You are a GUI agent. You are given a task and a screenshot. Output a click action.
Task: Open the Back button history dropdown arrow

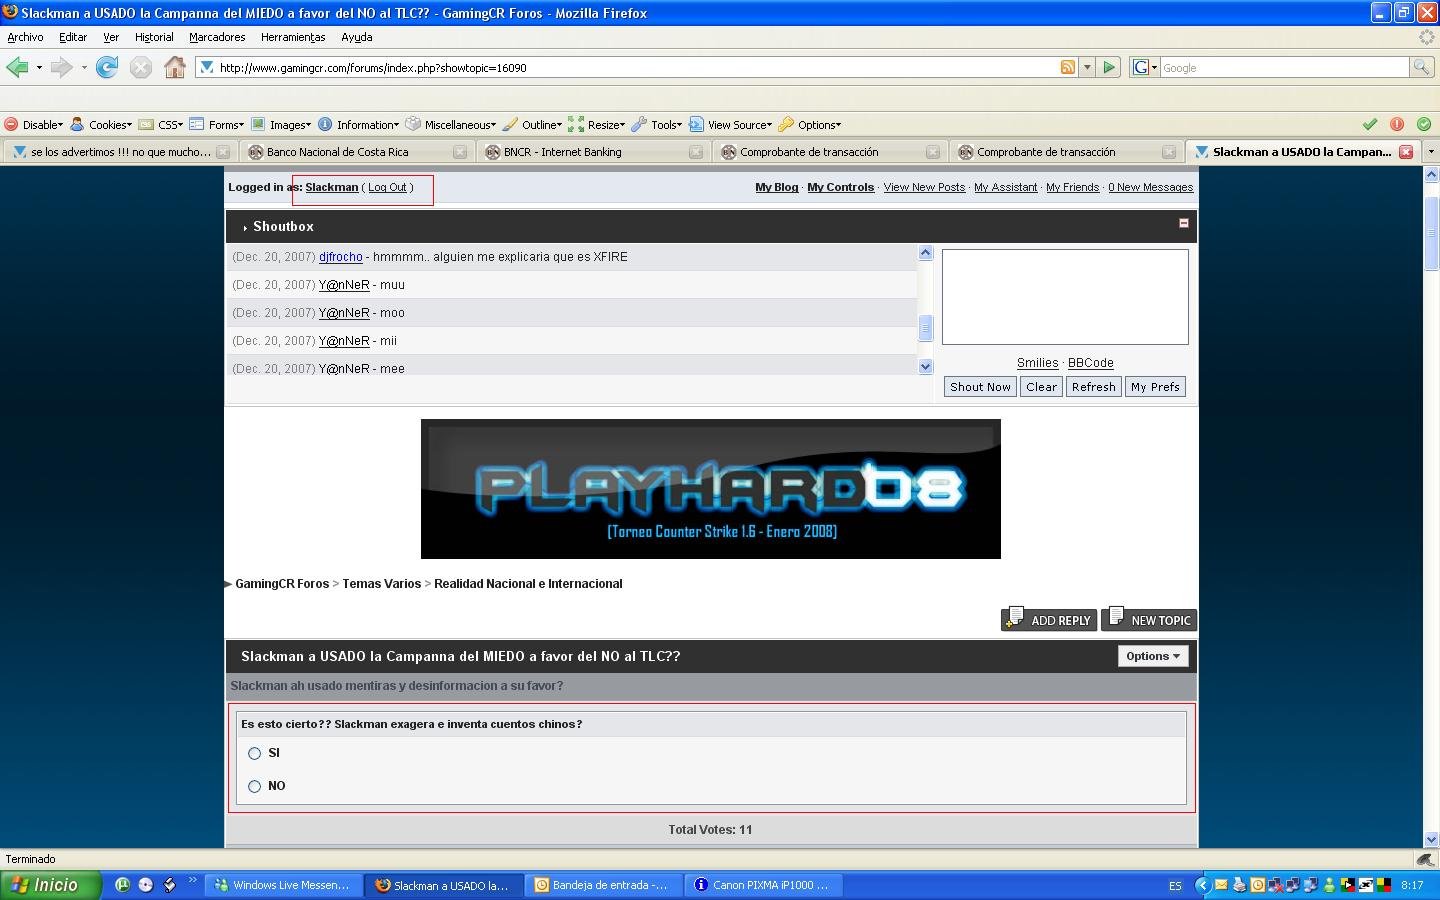click(x=39, y=67)
